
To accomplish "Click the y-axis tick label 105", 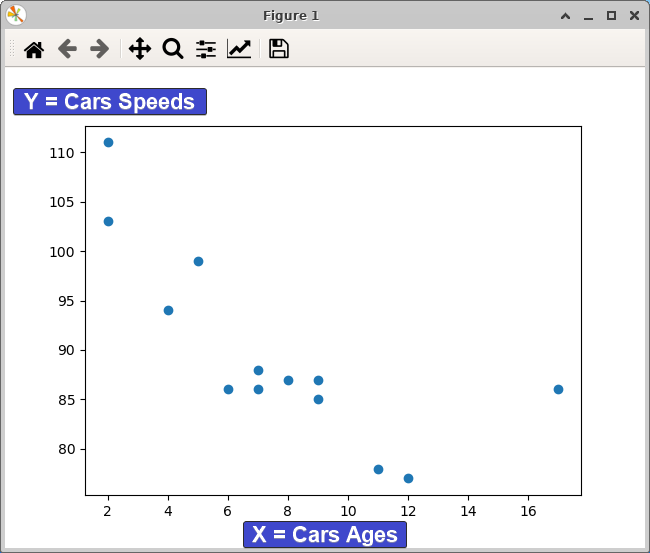I will tap(62, 202).
